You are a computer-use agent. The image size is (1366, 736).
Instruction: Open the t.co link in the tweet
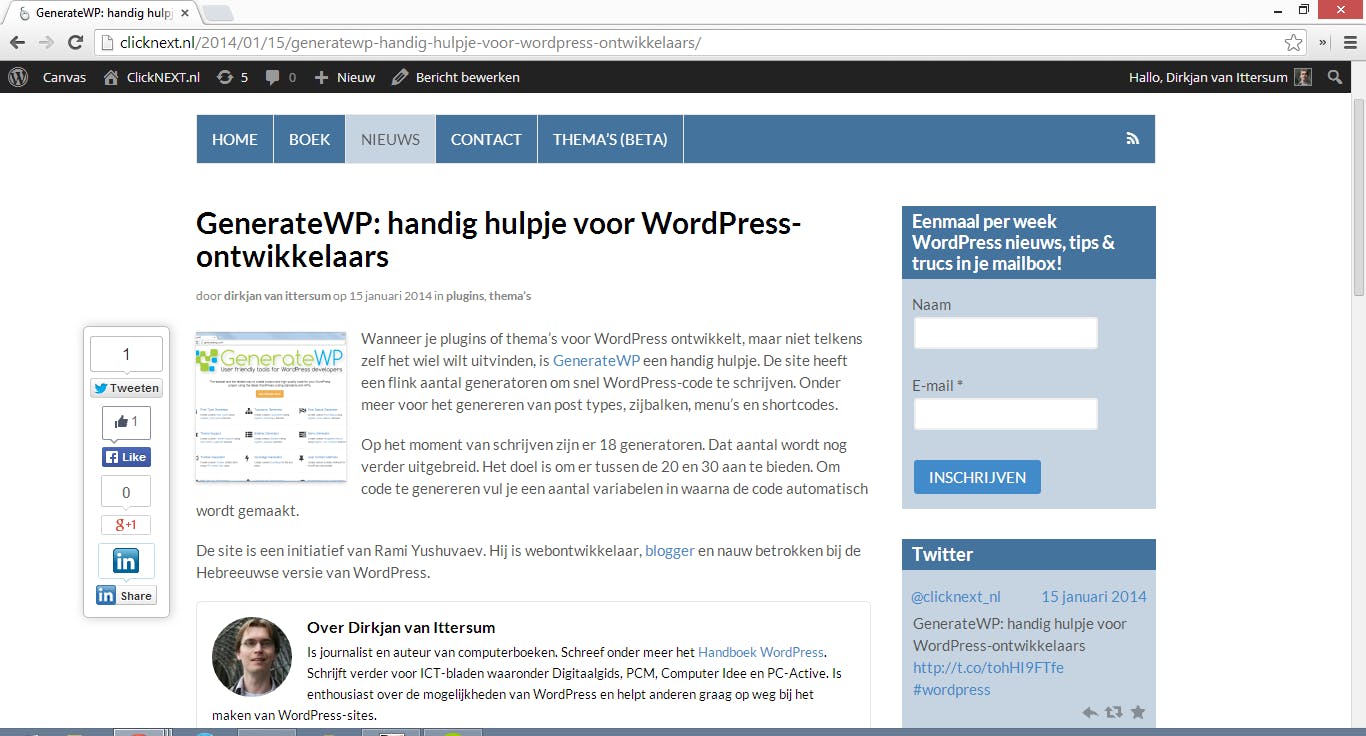tap(988, 668)
